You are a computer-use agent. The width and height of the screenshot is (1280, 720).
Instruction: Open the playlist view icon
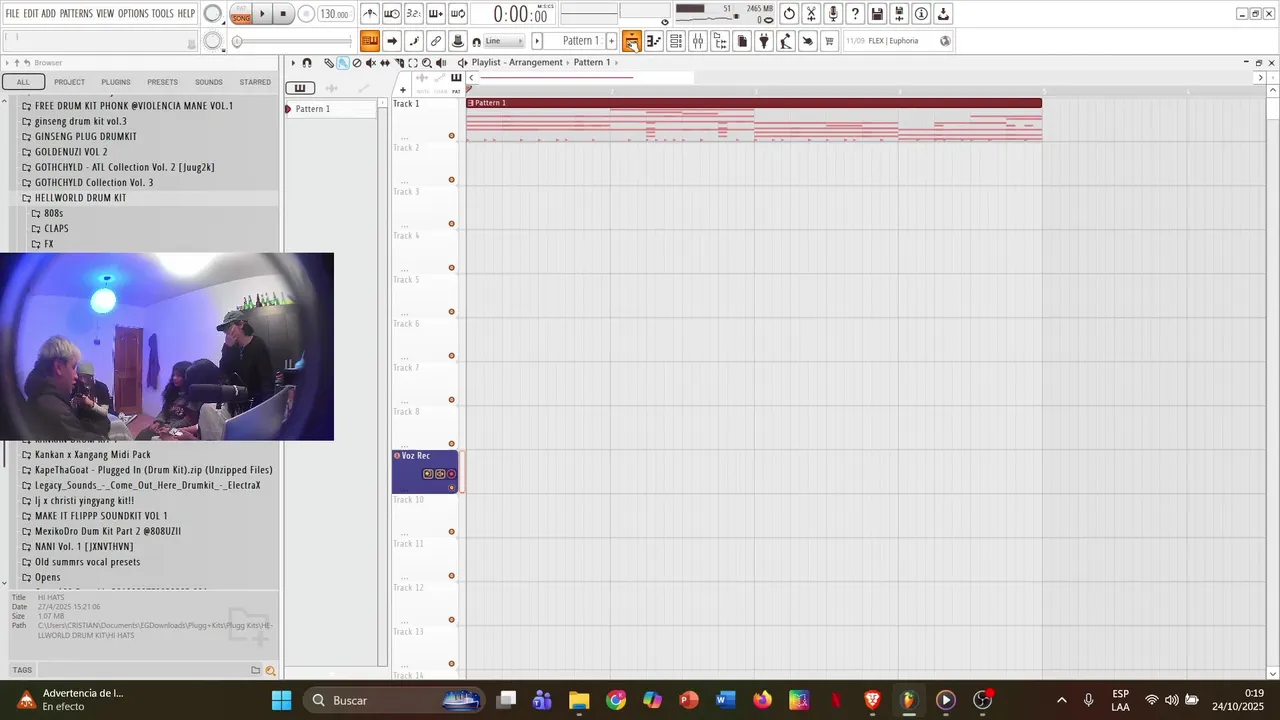click(632, 41)
